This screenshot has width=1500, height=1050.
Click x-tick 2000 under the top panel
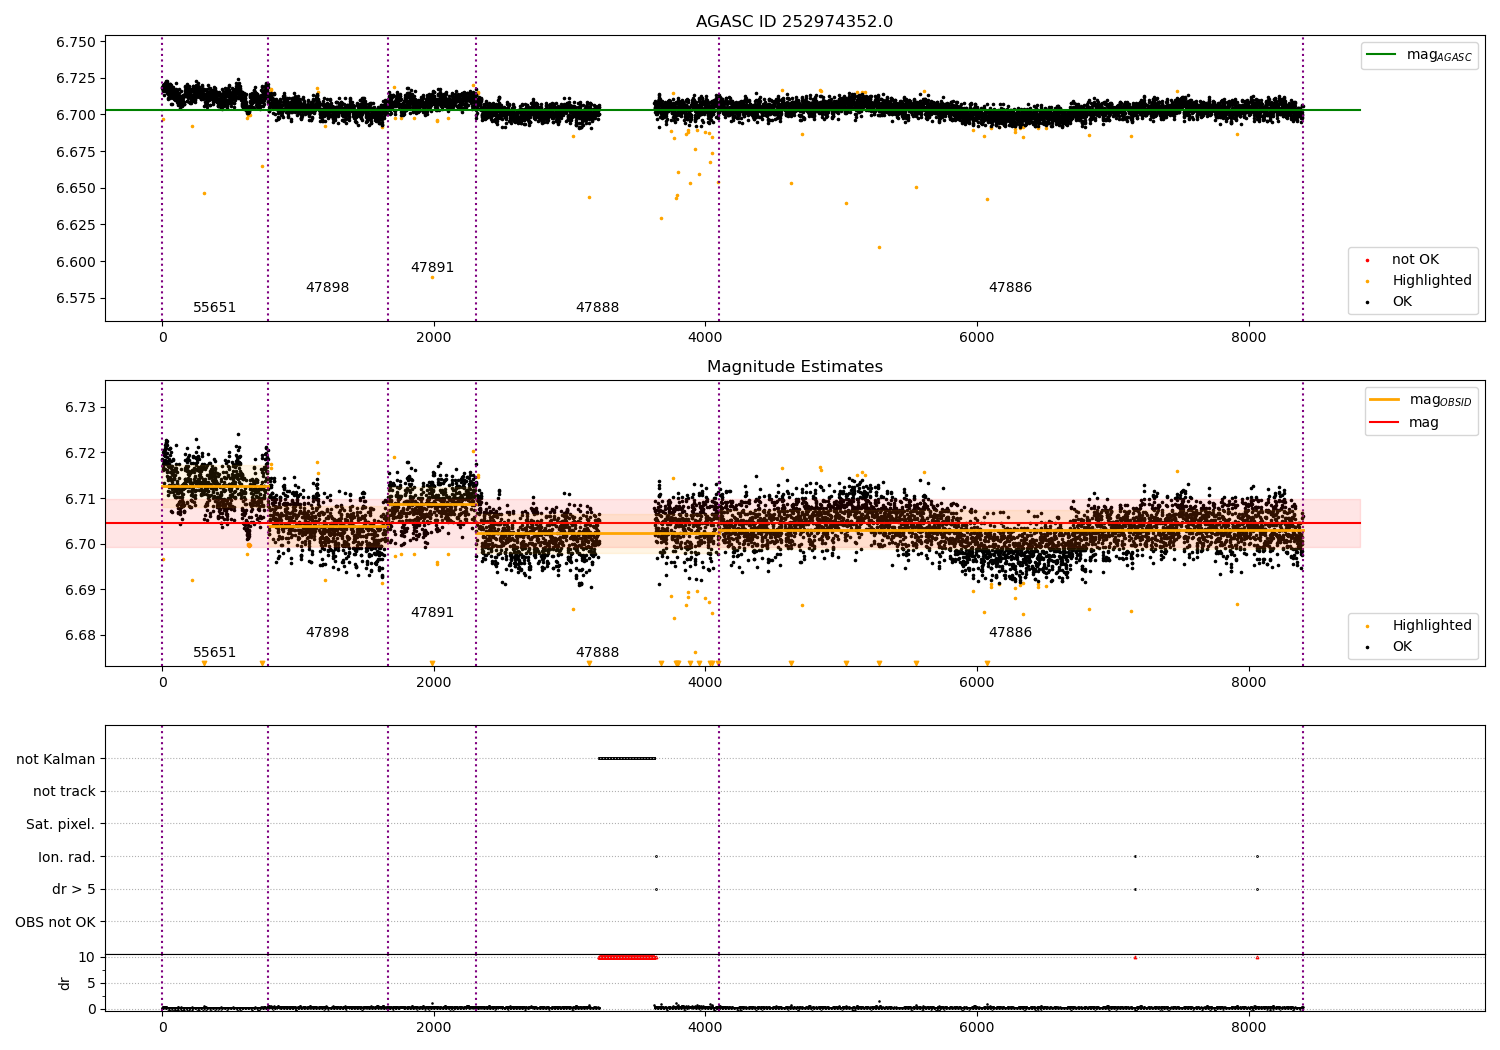pyautogui.click(x=434, y=338)
